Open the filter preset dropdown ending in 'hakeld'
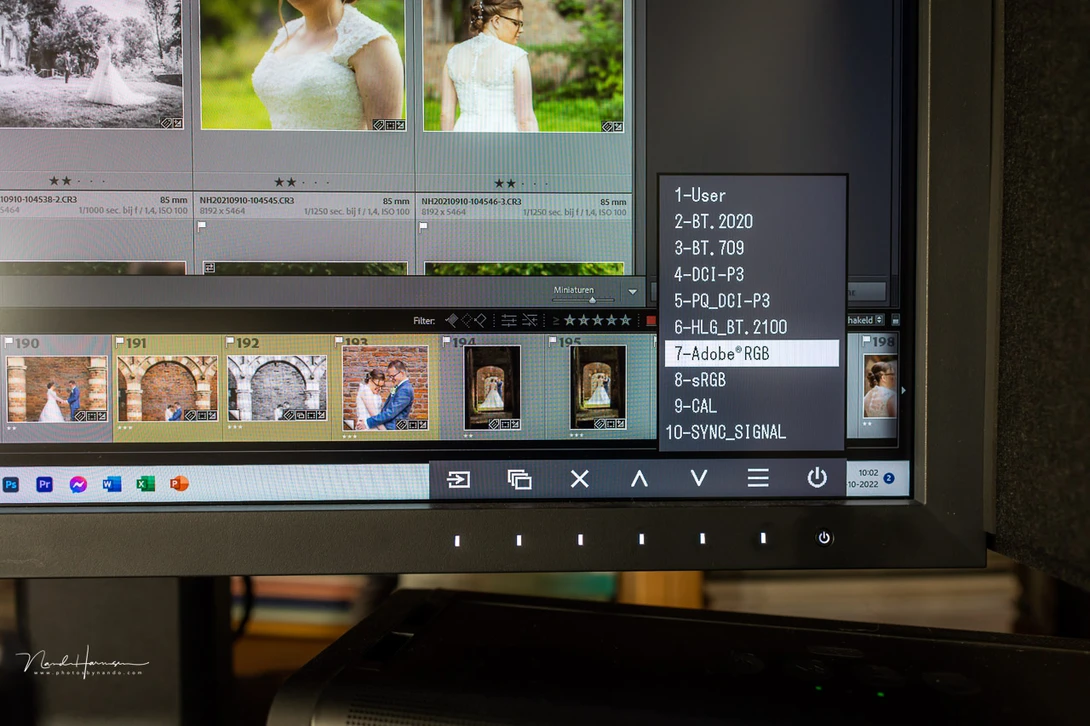This screenshot has height=726, width=1090. pos(865,320)
